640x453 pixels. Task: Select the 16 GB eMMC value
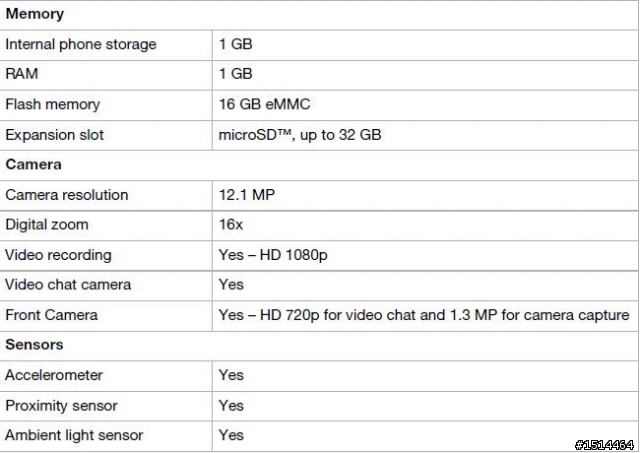pos(264,104)
